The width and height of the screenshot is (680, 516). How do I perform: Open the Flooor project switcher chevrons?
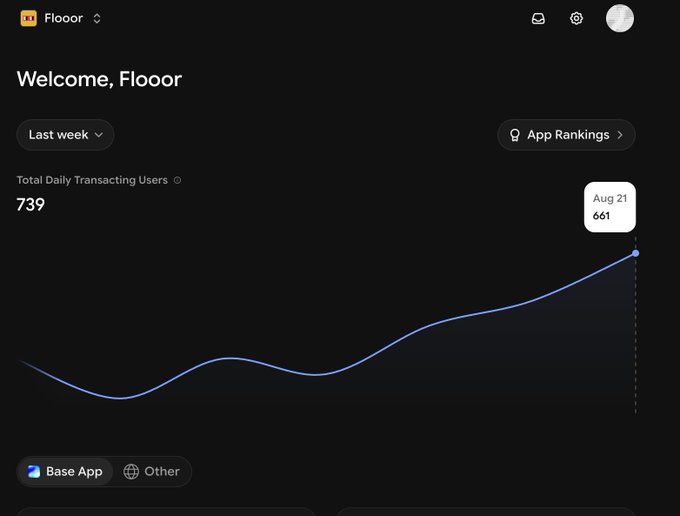[97, 18]
